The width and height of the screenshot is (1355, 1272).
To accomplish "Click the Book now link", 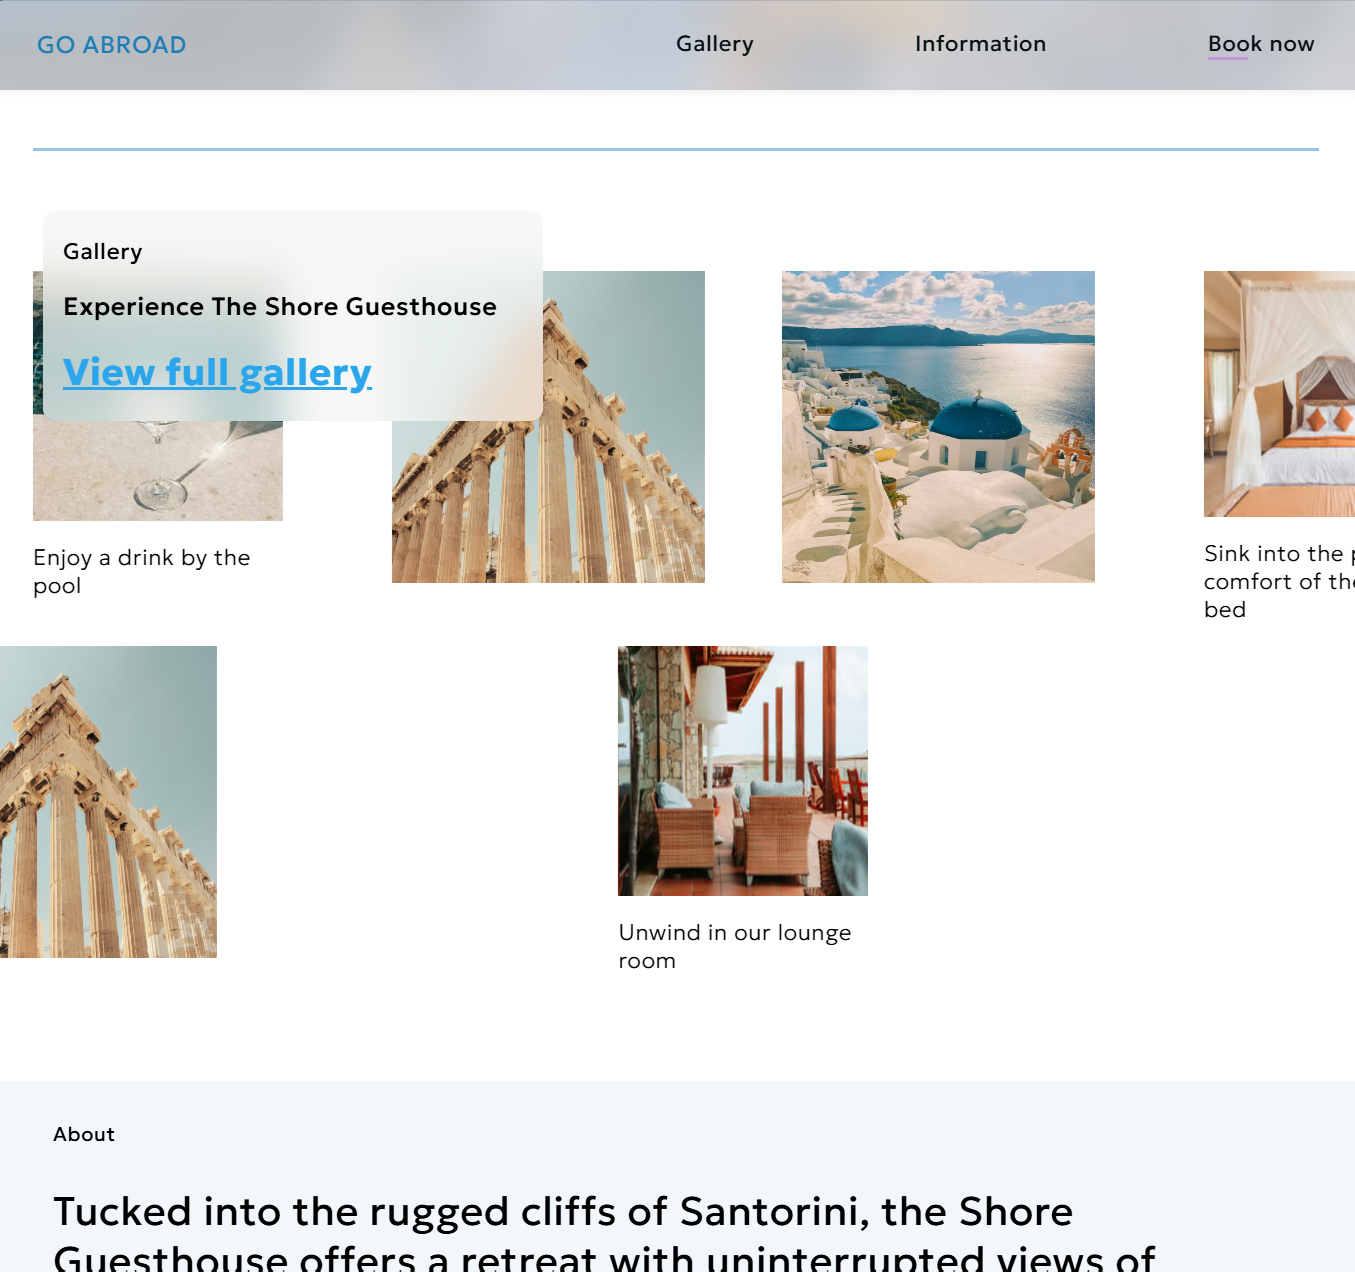I will pos(1261,44).
